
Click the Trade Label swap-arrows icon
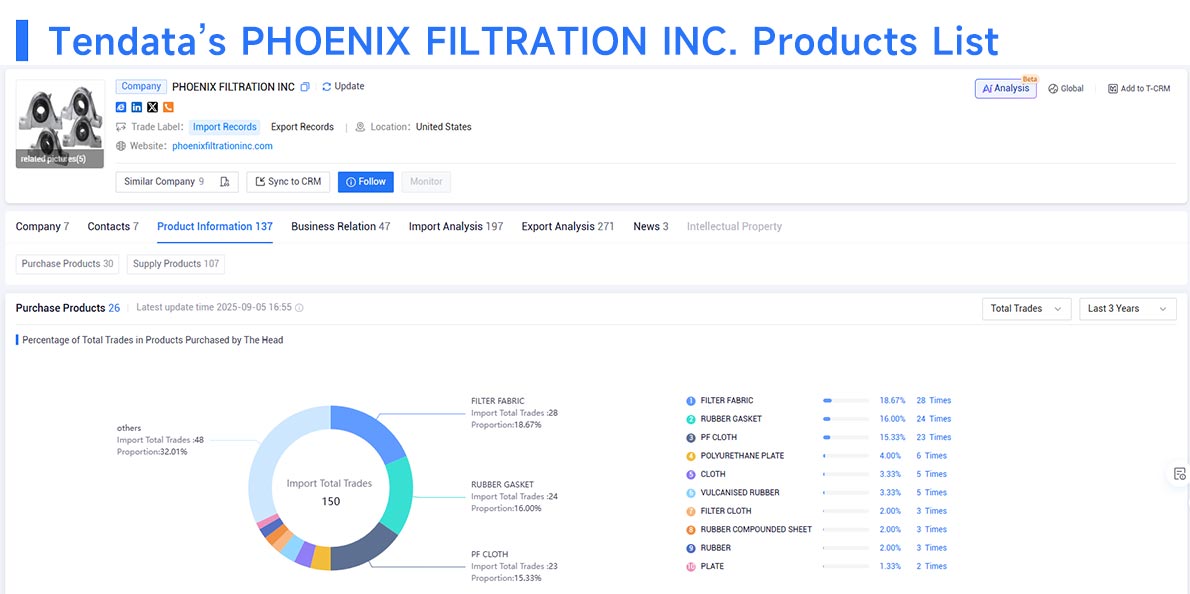(121, 127)
